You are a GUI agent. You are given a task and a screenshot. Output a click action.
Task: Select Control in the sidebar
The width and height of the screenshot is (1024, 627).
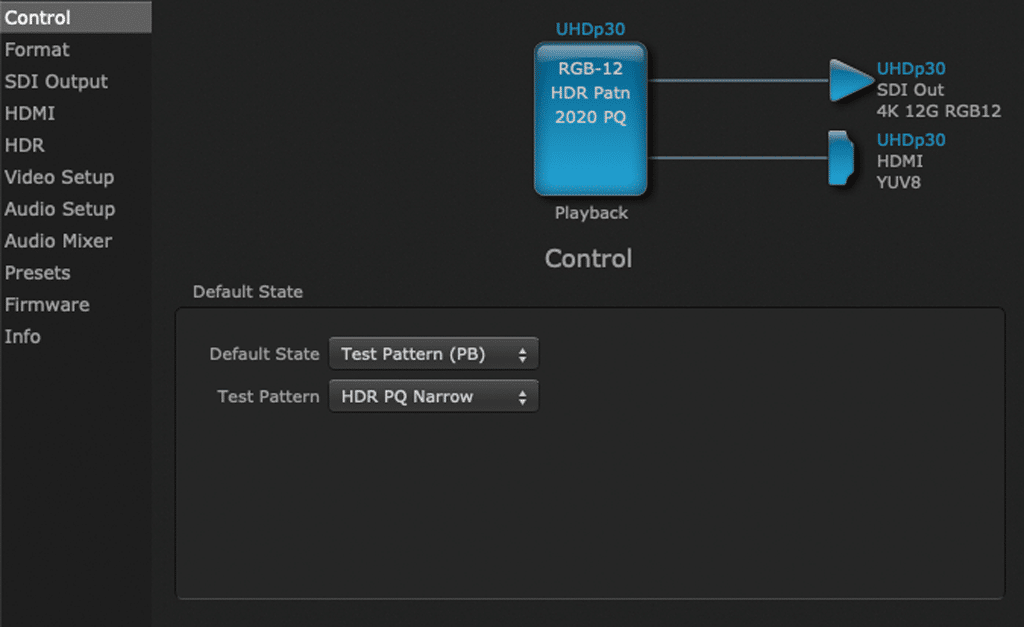38,18
